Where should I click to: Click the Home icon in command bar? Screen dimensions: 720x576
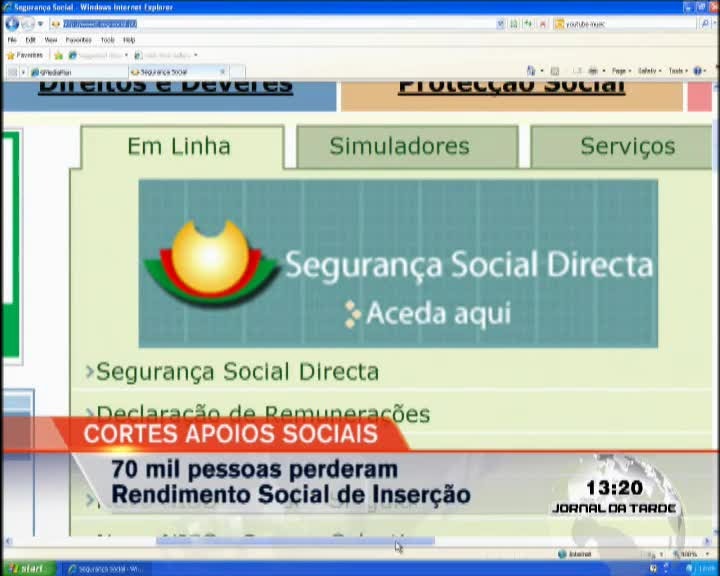point(530,71)
